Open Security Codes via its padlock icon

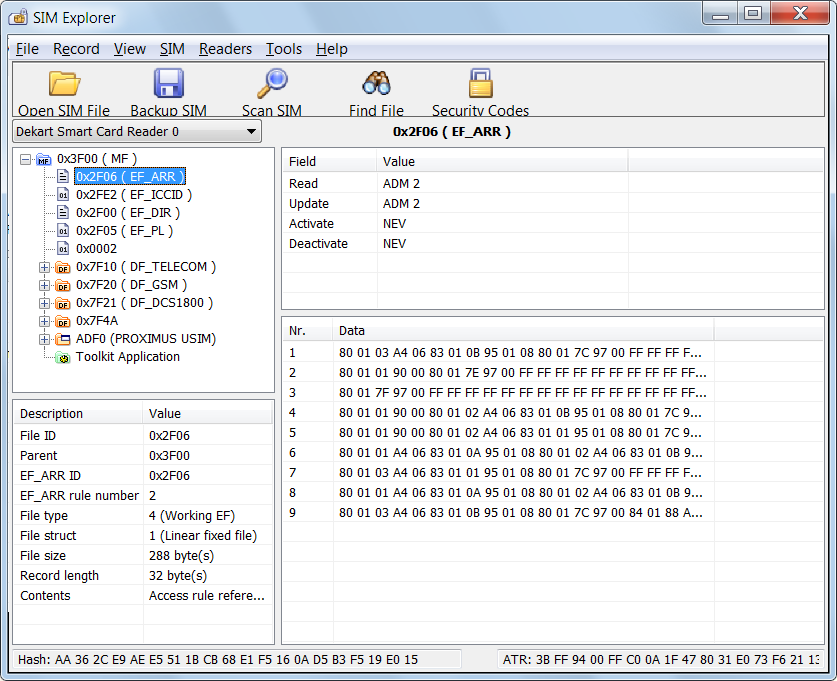(x=480, y=82)
